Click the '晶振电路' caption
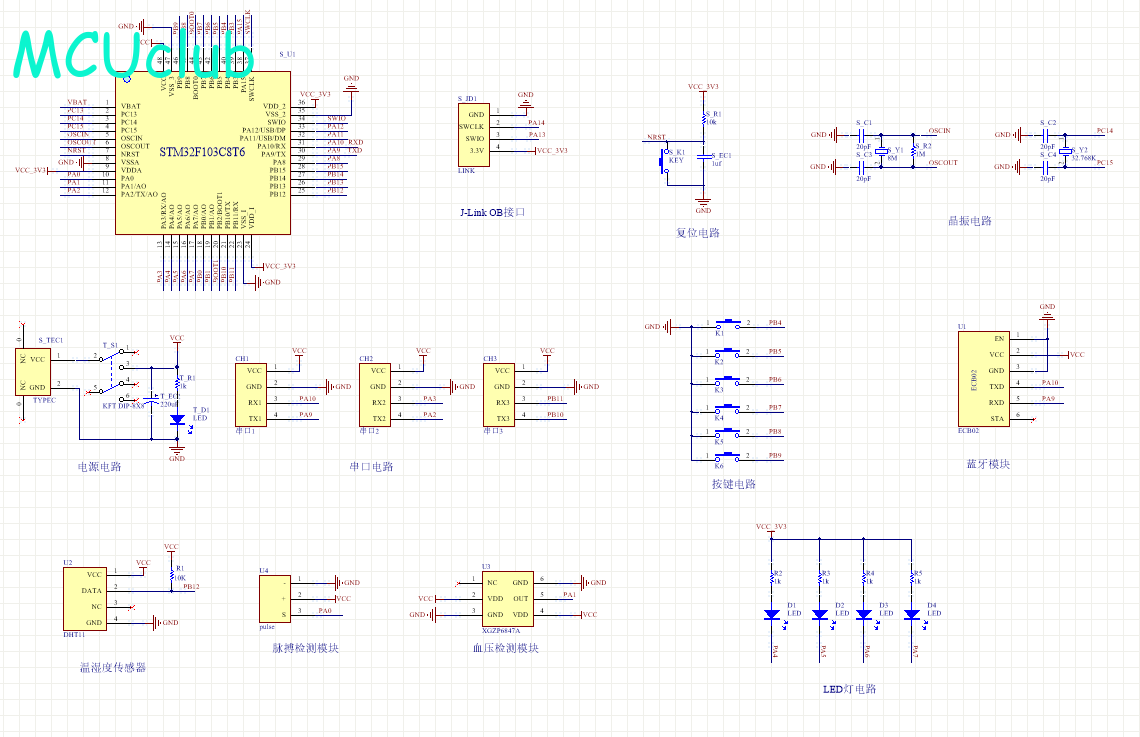The image size is (1140, 737). coord(970,220)
